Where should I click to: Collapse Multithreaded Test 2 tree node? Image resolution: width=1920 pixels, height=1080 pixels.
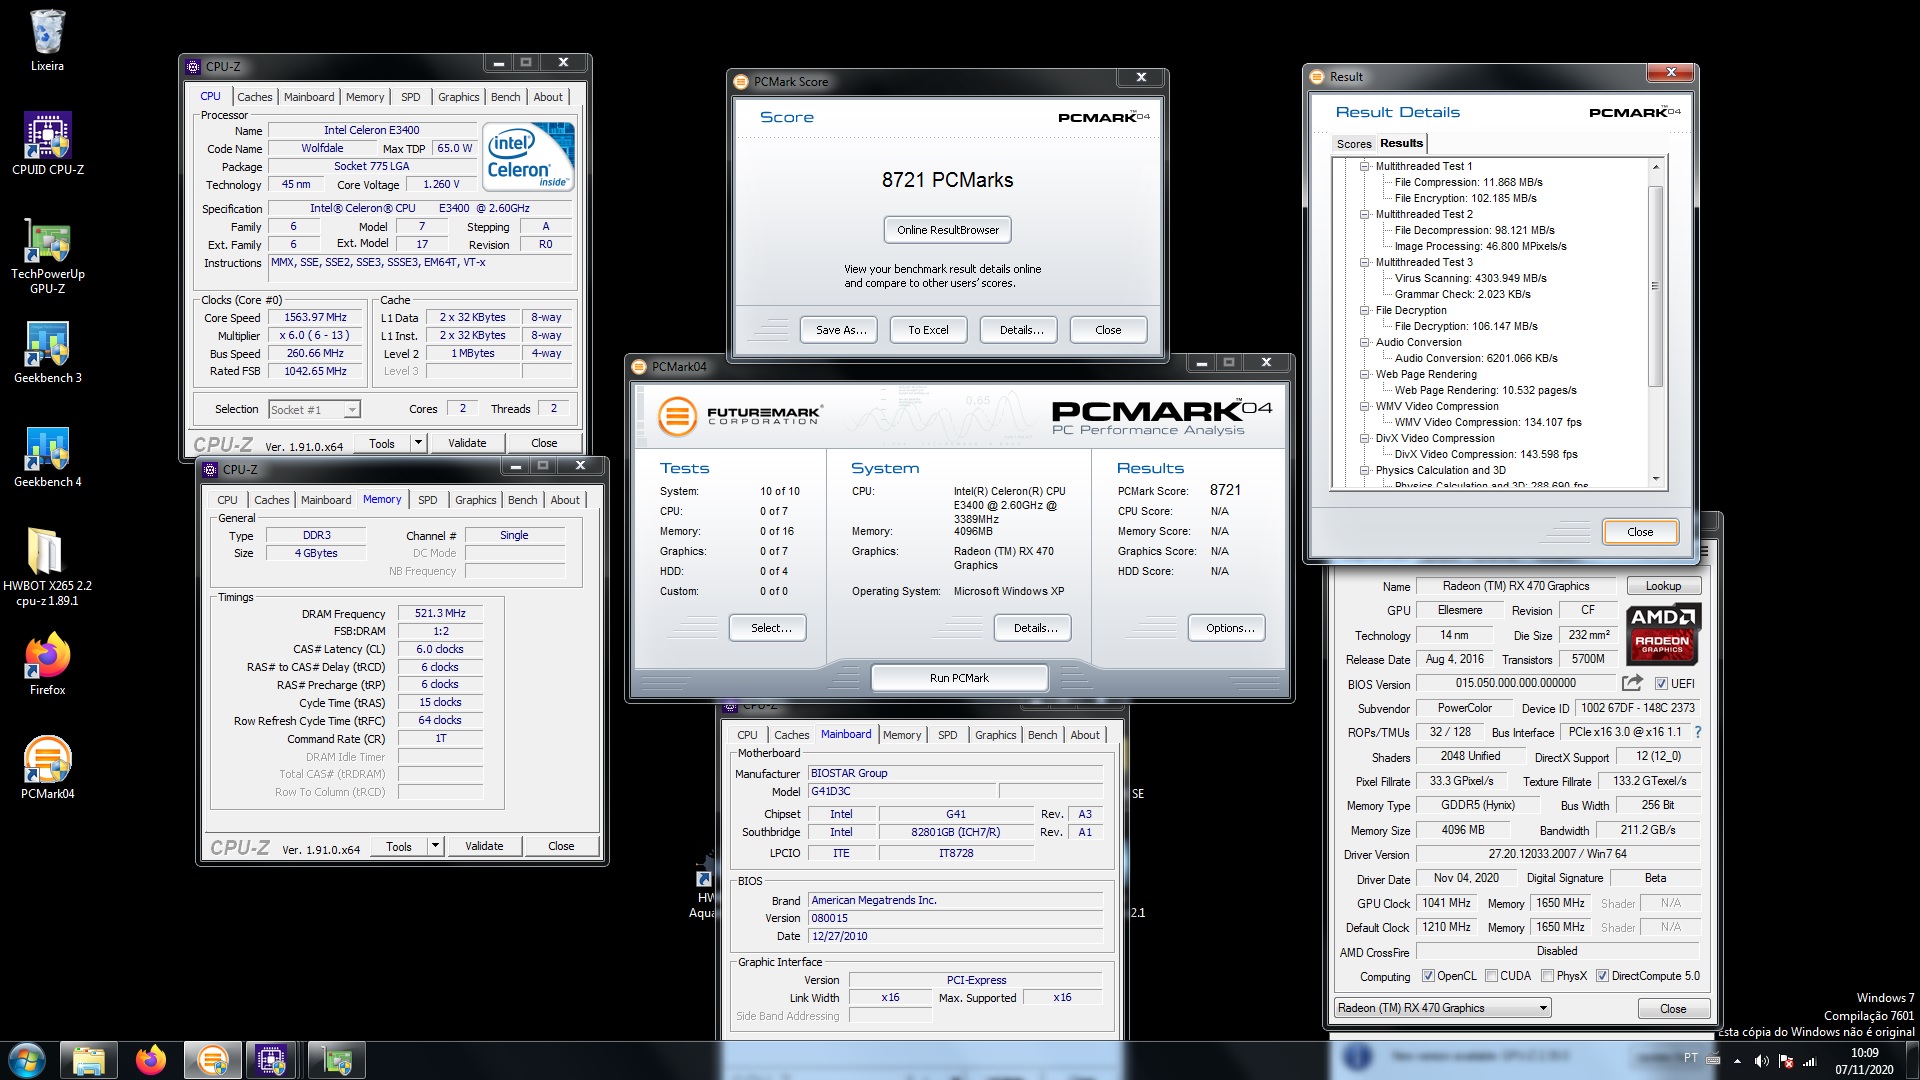point(1363,214)
